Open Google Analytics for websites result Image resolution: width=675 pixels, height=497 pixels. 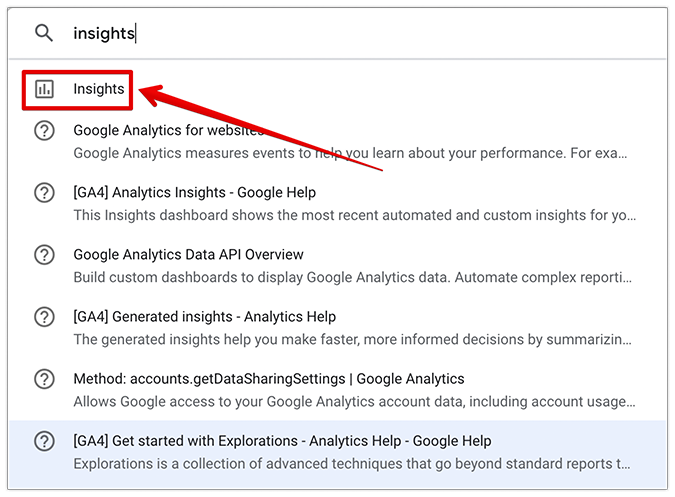pos(338,141)
